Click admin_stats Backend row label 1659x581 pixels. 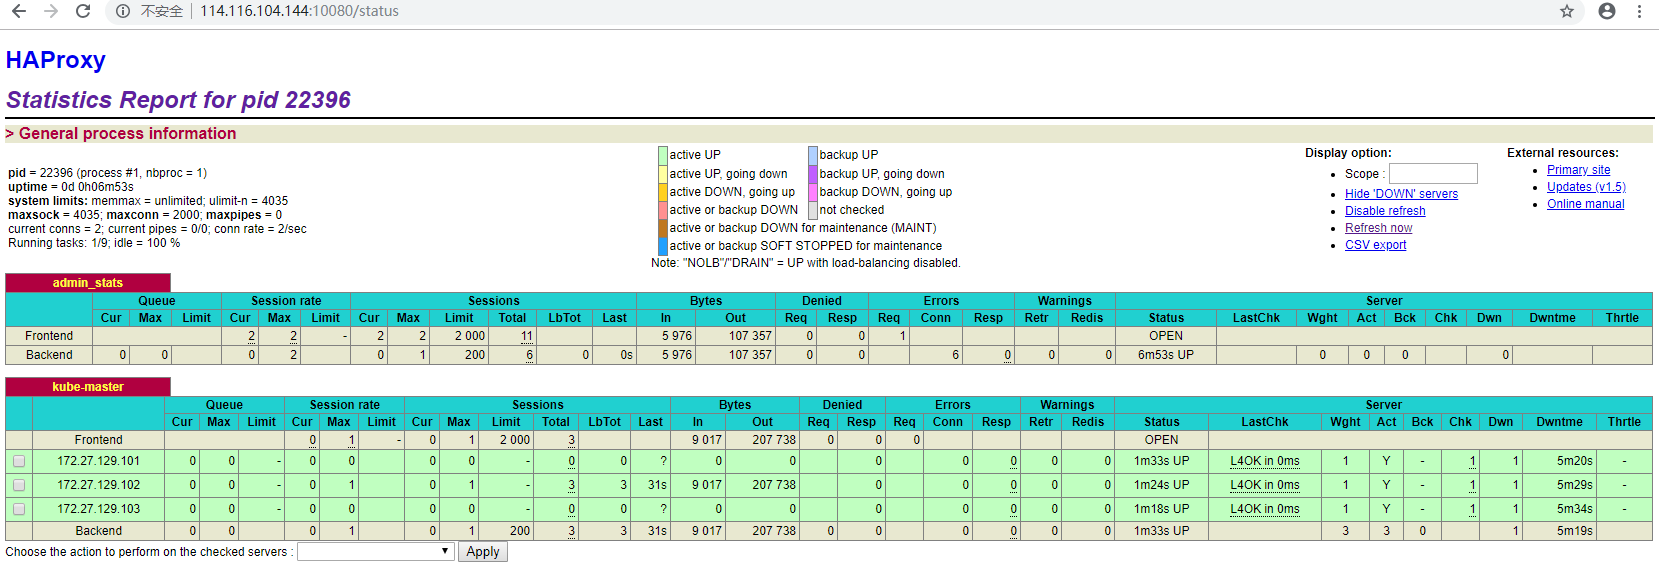tap(49, 355)
